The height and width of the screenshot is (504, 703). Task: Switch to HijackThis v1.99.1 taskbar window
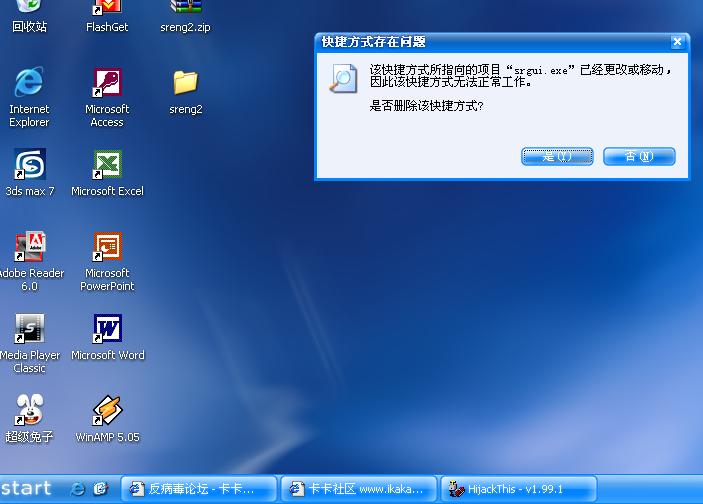click(x=519, y=489)
